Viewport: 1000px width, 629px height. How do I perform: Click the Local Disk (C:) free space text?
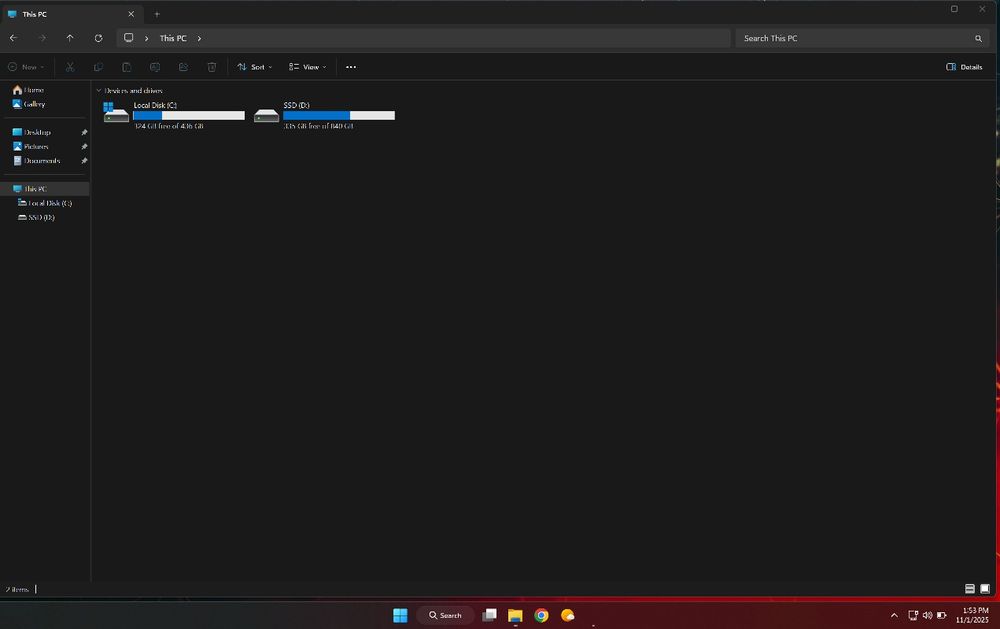(169, 126)
